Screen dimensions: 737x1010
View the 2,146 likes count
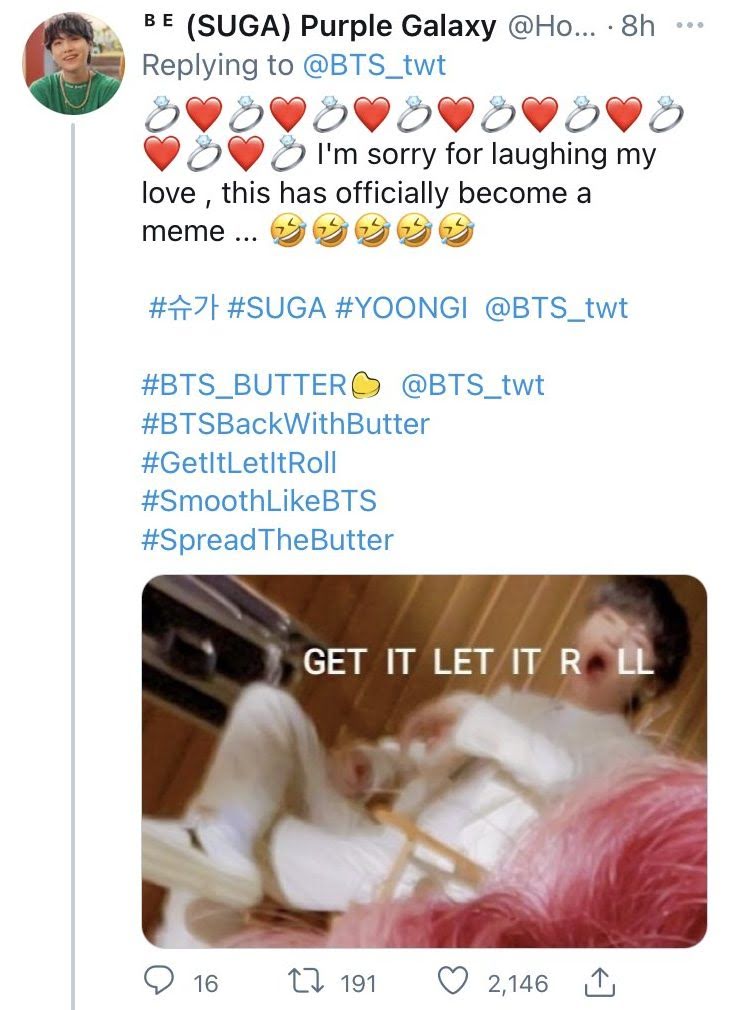coord(517,984)
